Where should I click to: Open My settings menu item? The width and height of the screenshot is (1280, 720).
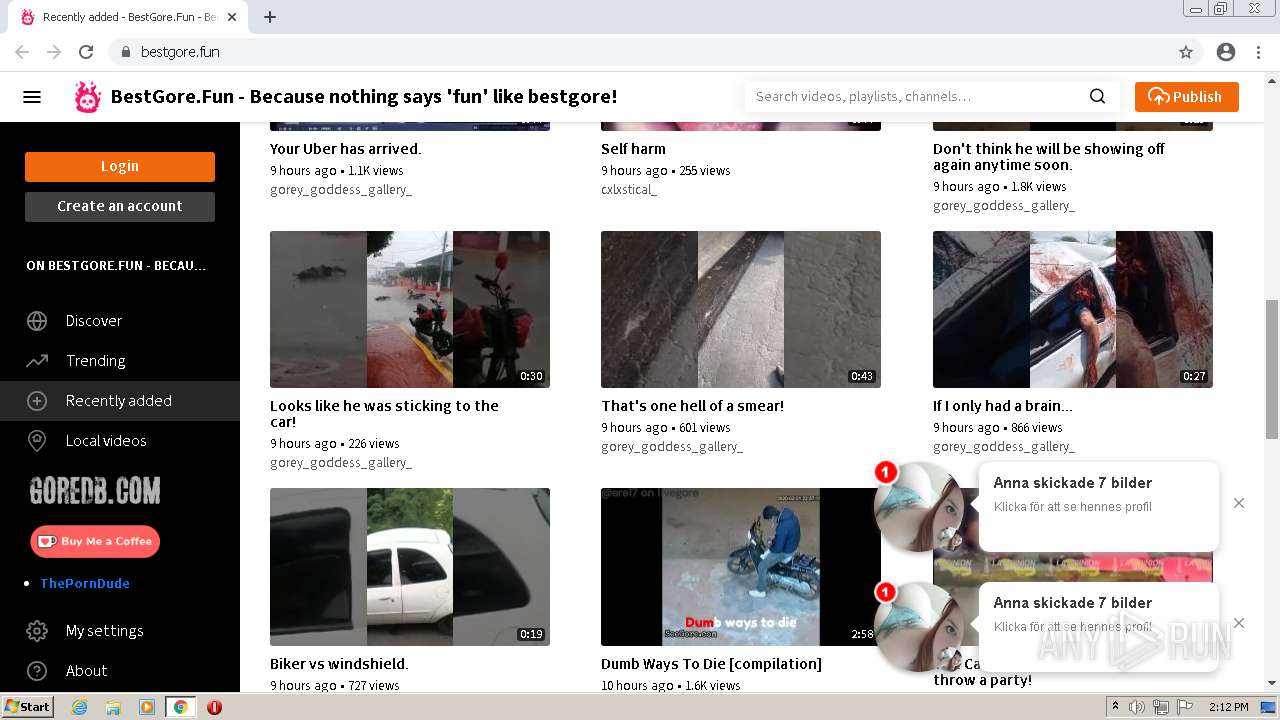click(120, 631)
